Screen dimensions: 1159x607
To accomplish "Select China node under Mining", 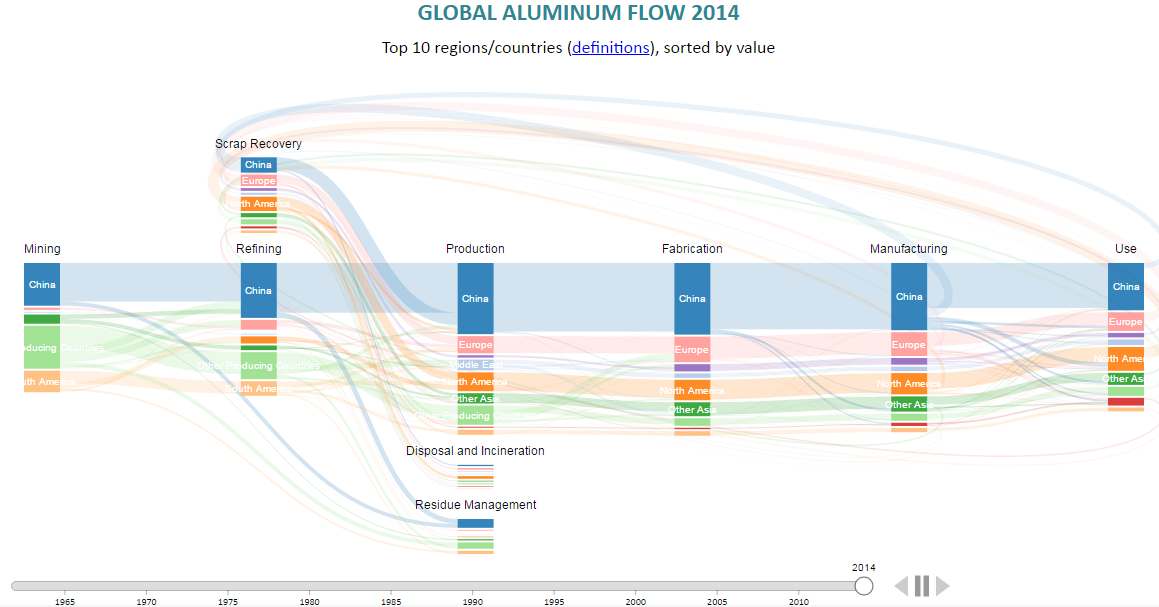I will [42, 284].
